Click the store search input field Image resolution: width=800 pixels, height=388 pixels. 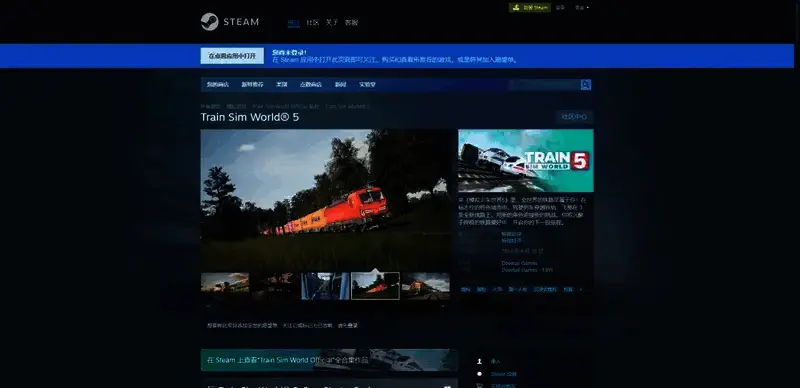tap(544, 85)
